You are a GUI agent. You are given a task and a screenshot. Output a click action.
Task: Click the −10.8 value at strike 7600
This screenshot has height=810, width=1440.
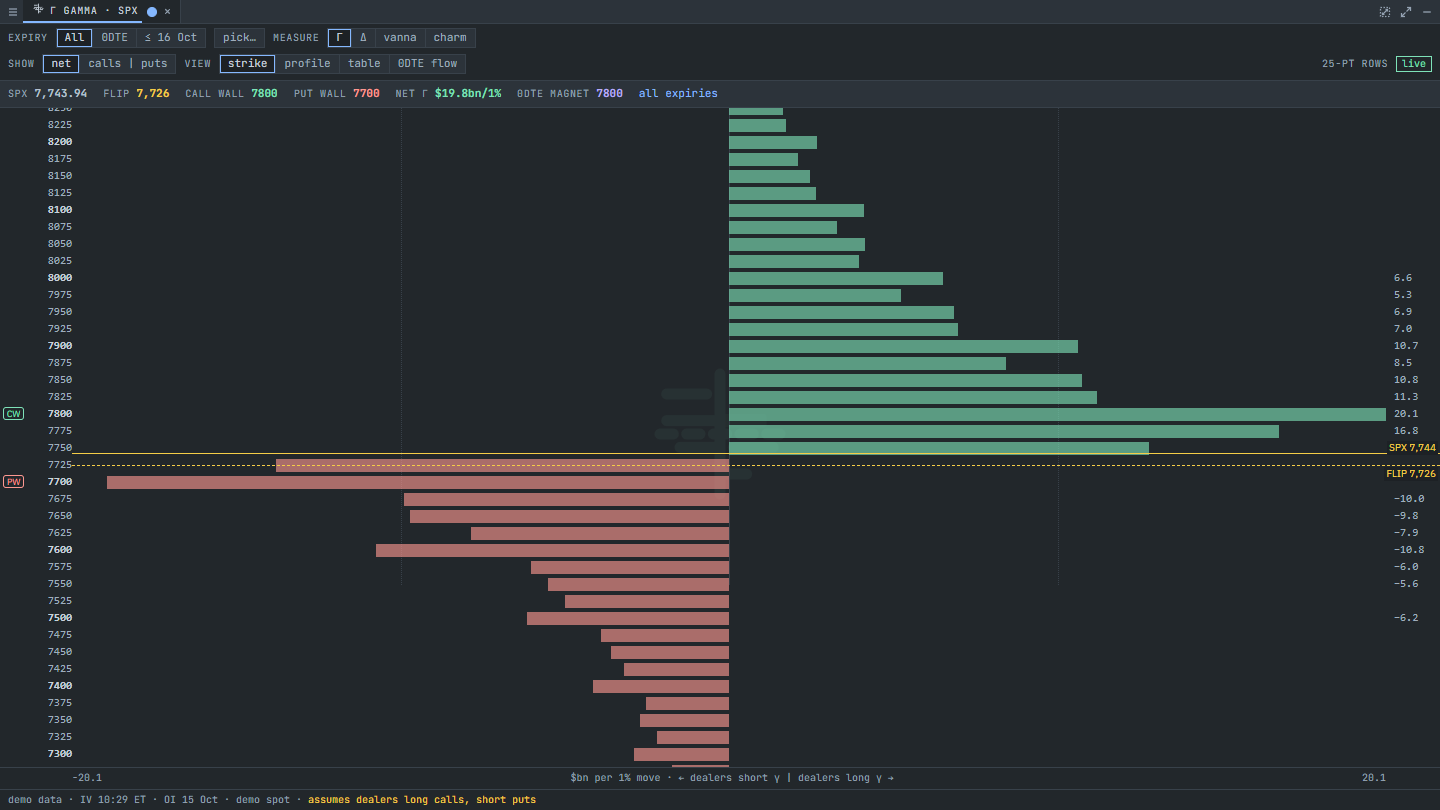(x=1409, y=550)
